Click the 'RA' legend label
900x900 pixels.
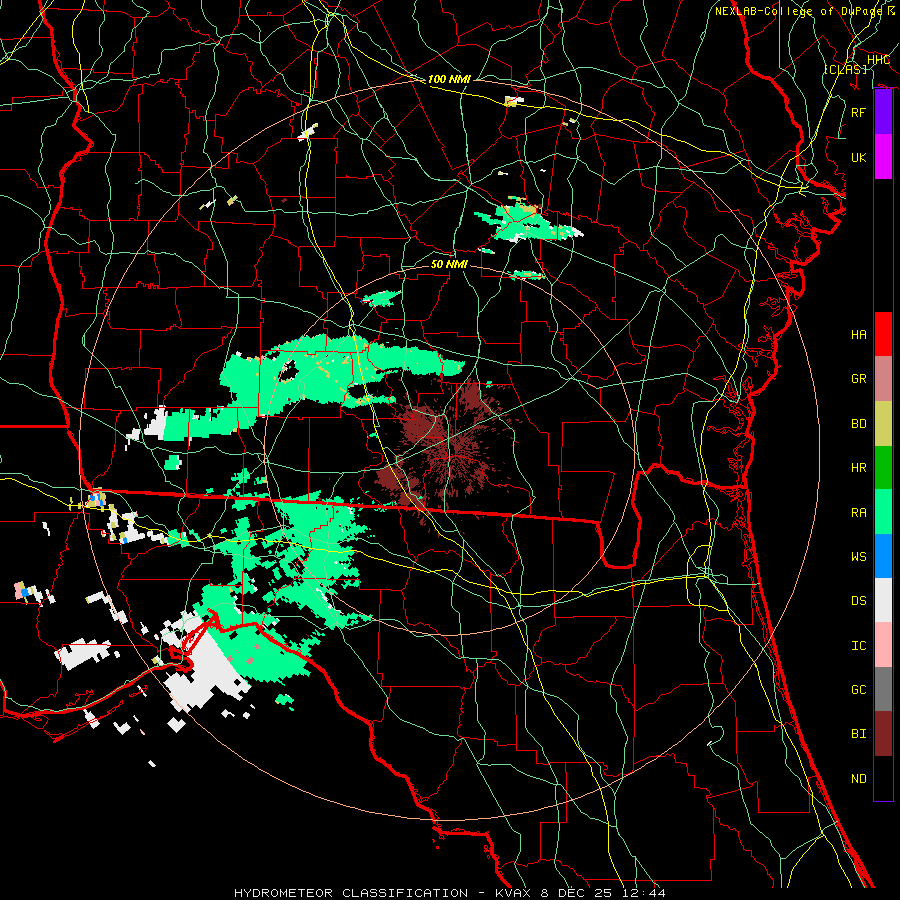point(858,512)
